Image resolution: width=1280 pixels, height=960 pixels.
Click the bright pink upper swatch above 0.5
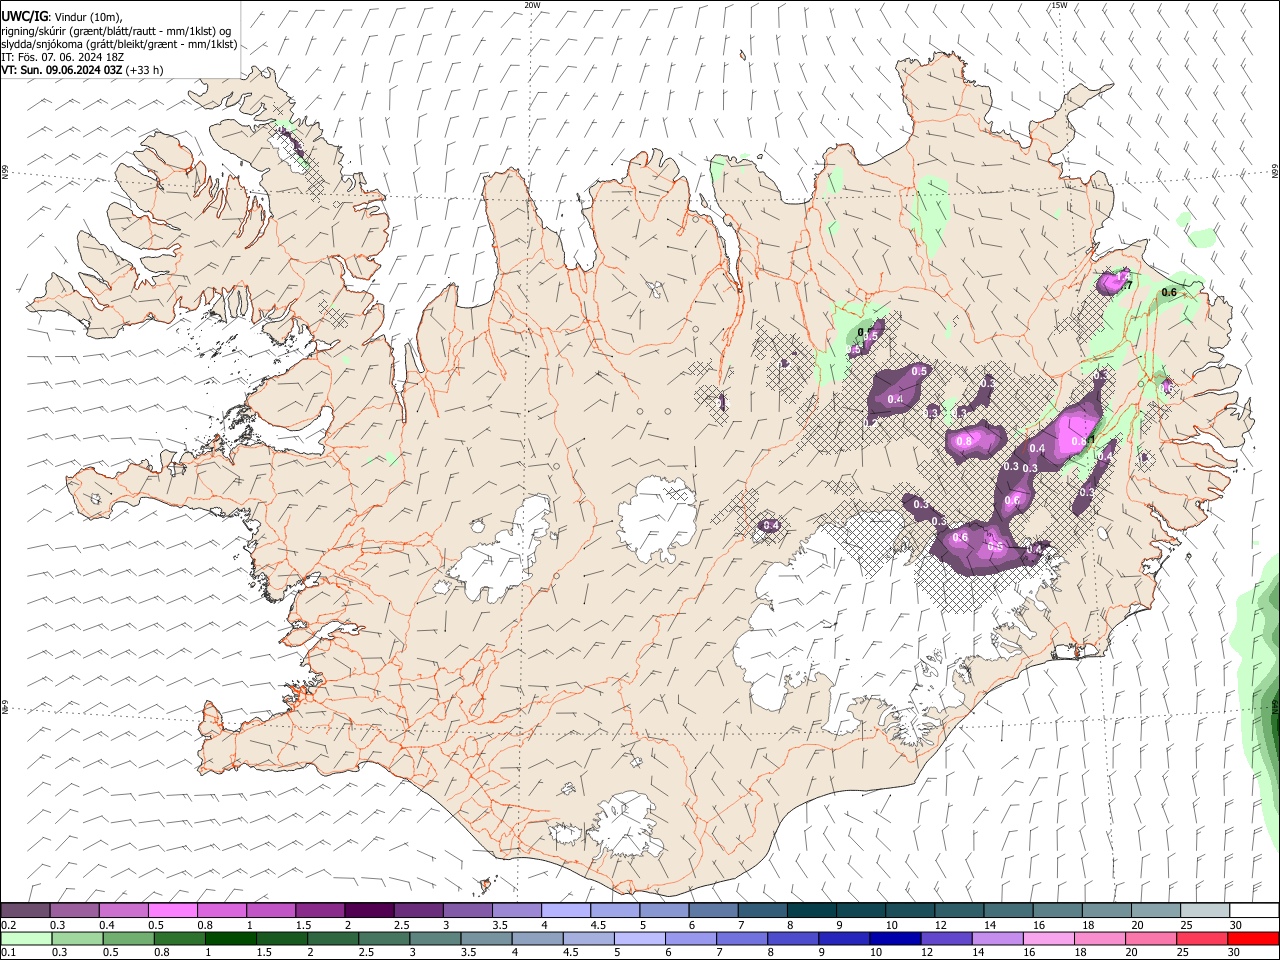[173, 910]
